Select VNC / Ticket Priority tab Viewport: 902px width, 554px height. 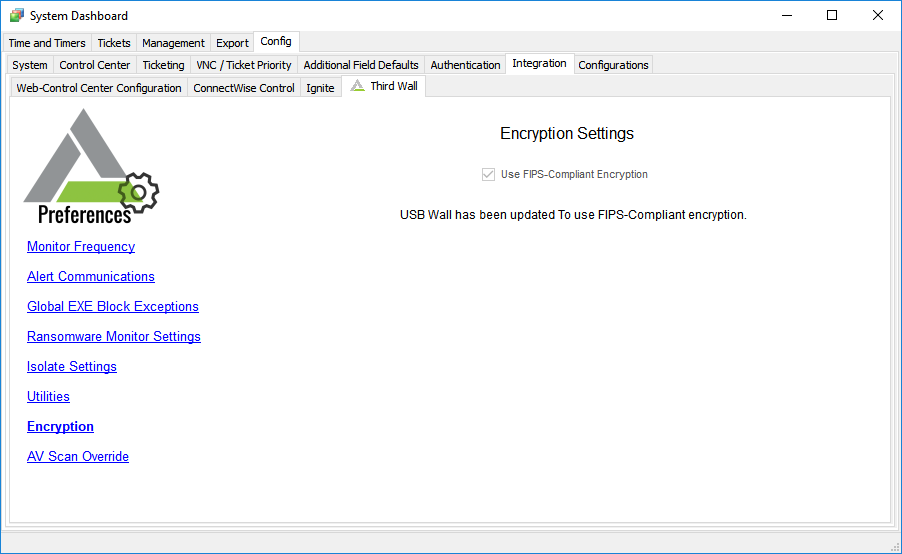click(x=244, y=65)
